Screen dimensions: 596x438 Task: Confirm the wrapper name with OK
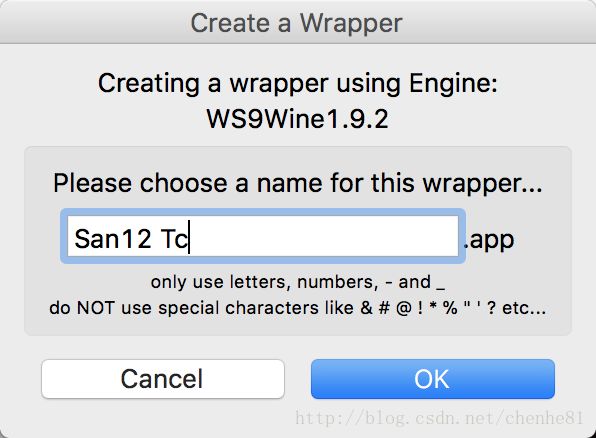(433, 379)
